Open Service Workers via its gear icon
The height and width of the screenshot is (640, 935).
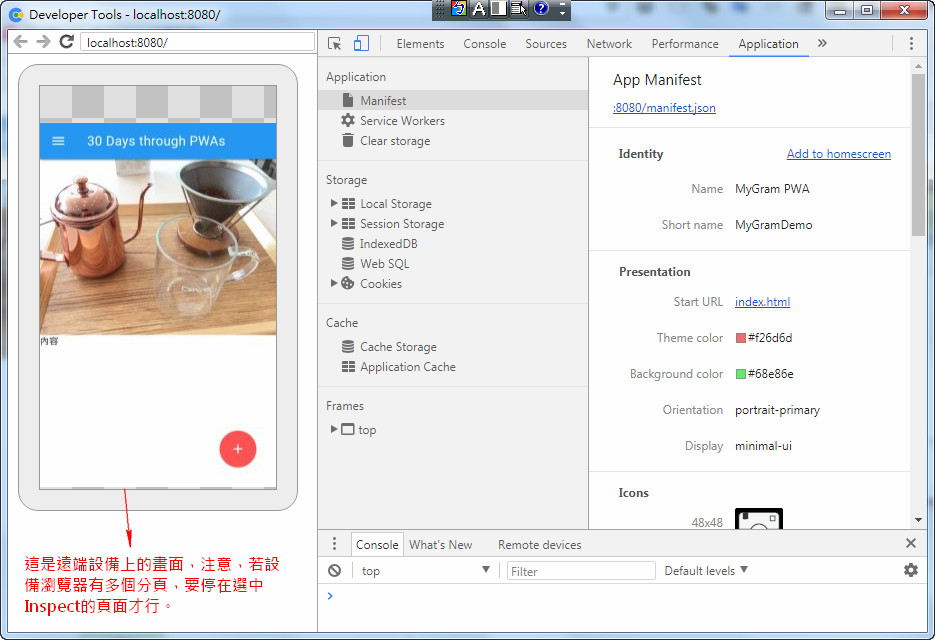[346, 121]
